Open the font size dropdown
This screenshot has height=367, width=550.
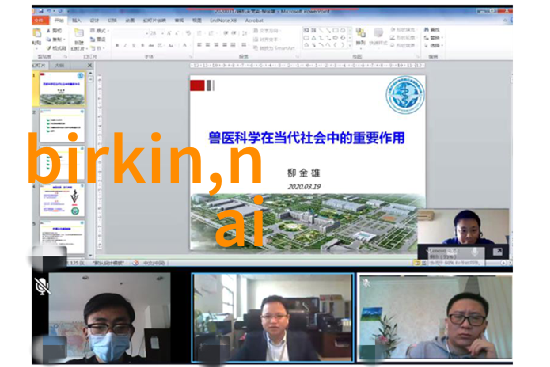point(162,33)
